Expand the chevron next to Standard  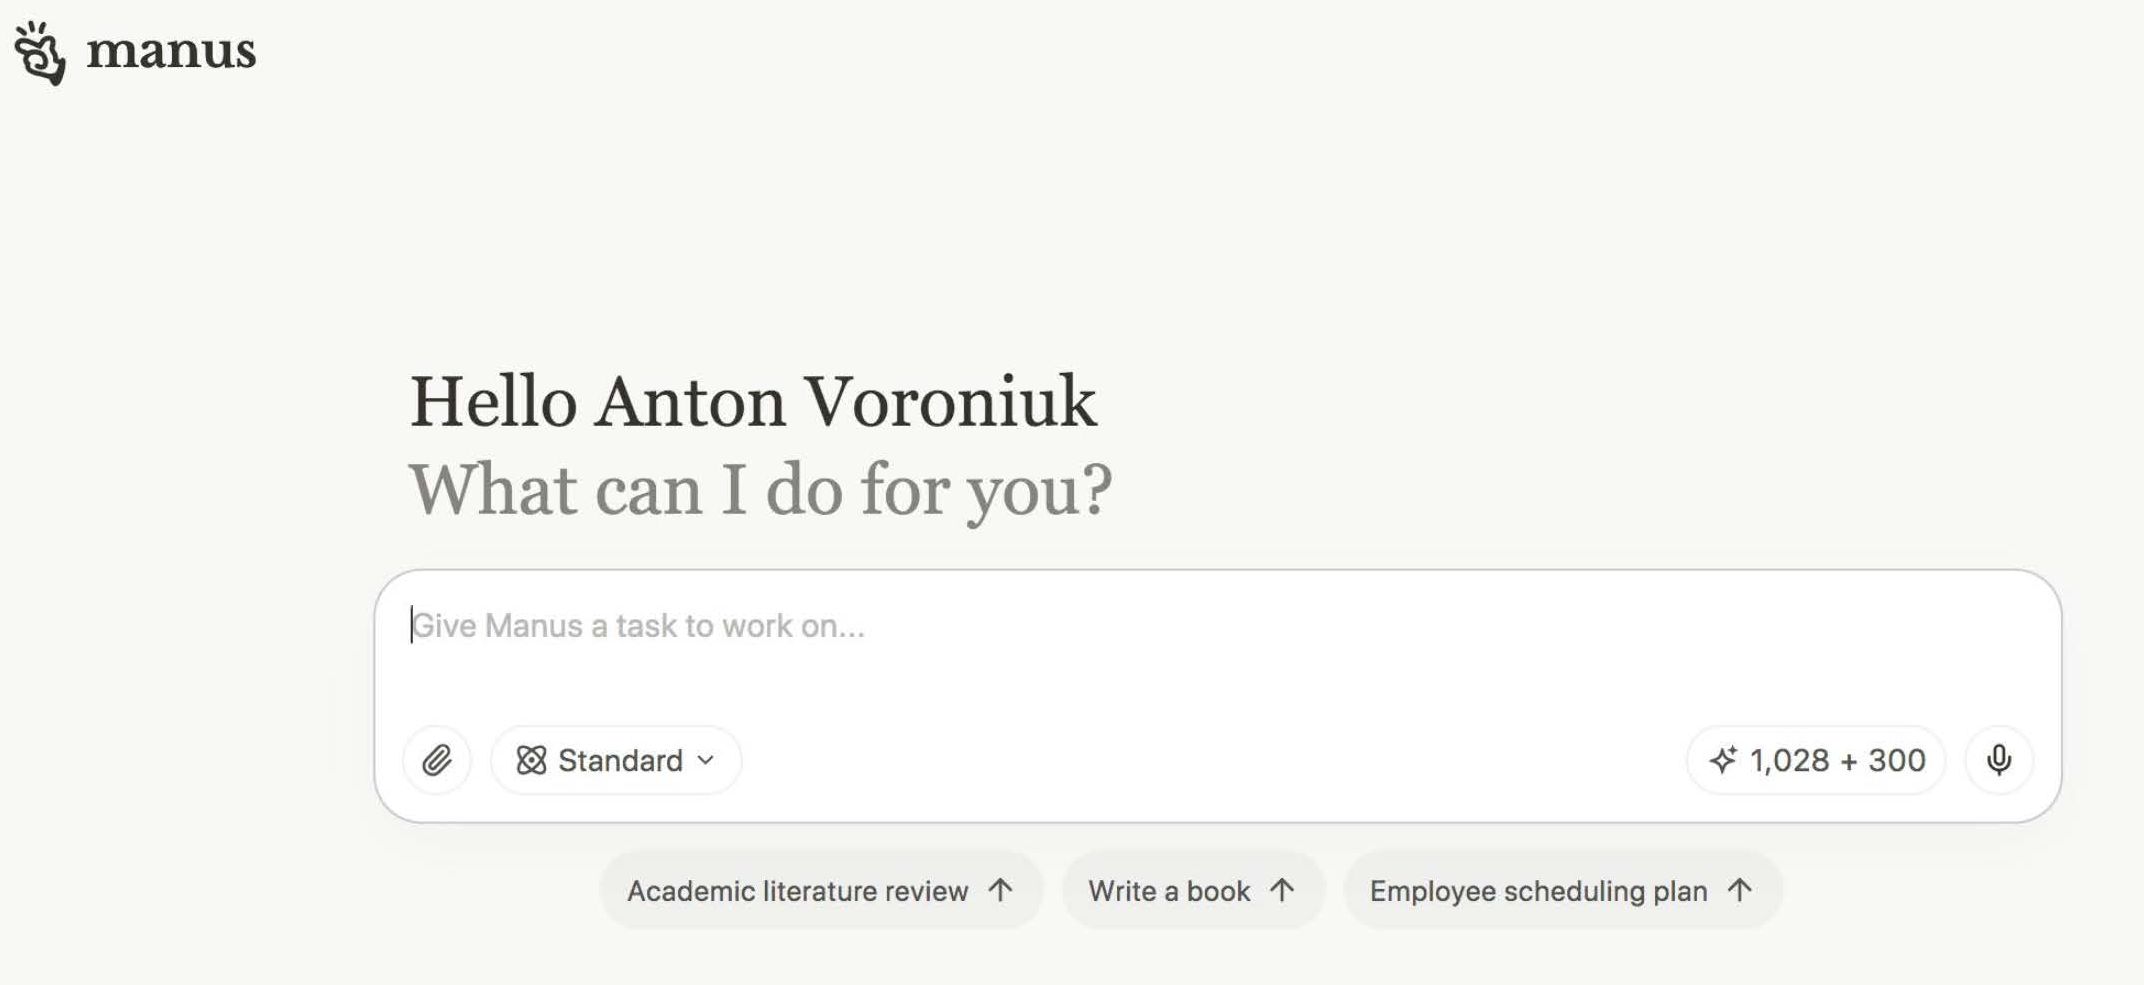tap(706, 761)
